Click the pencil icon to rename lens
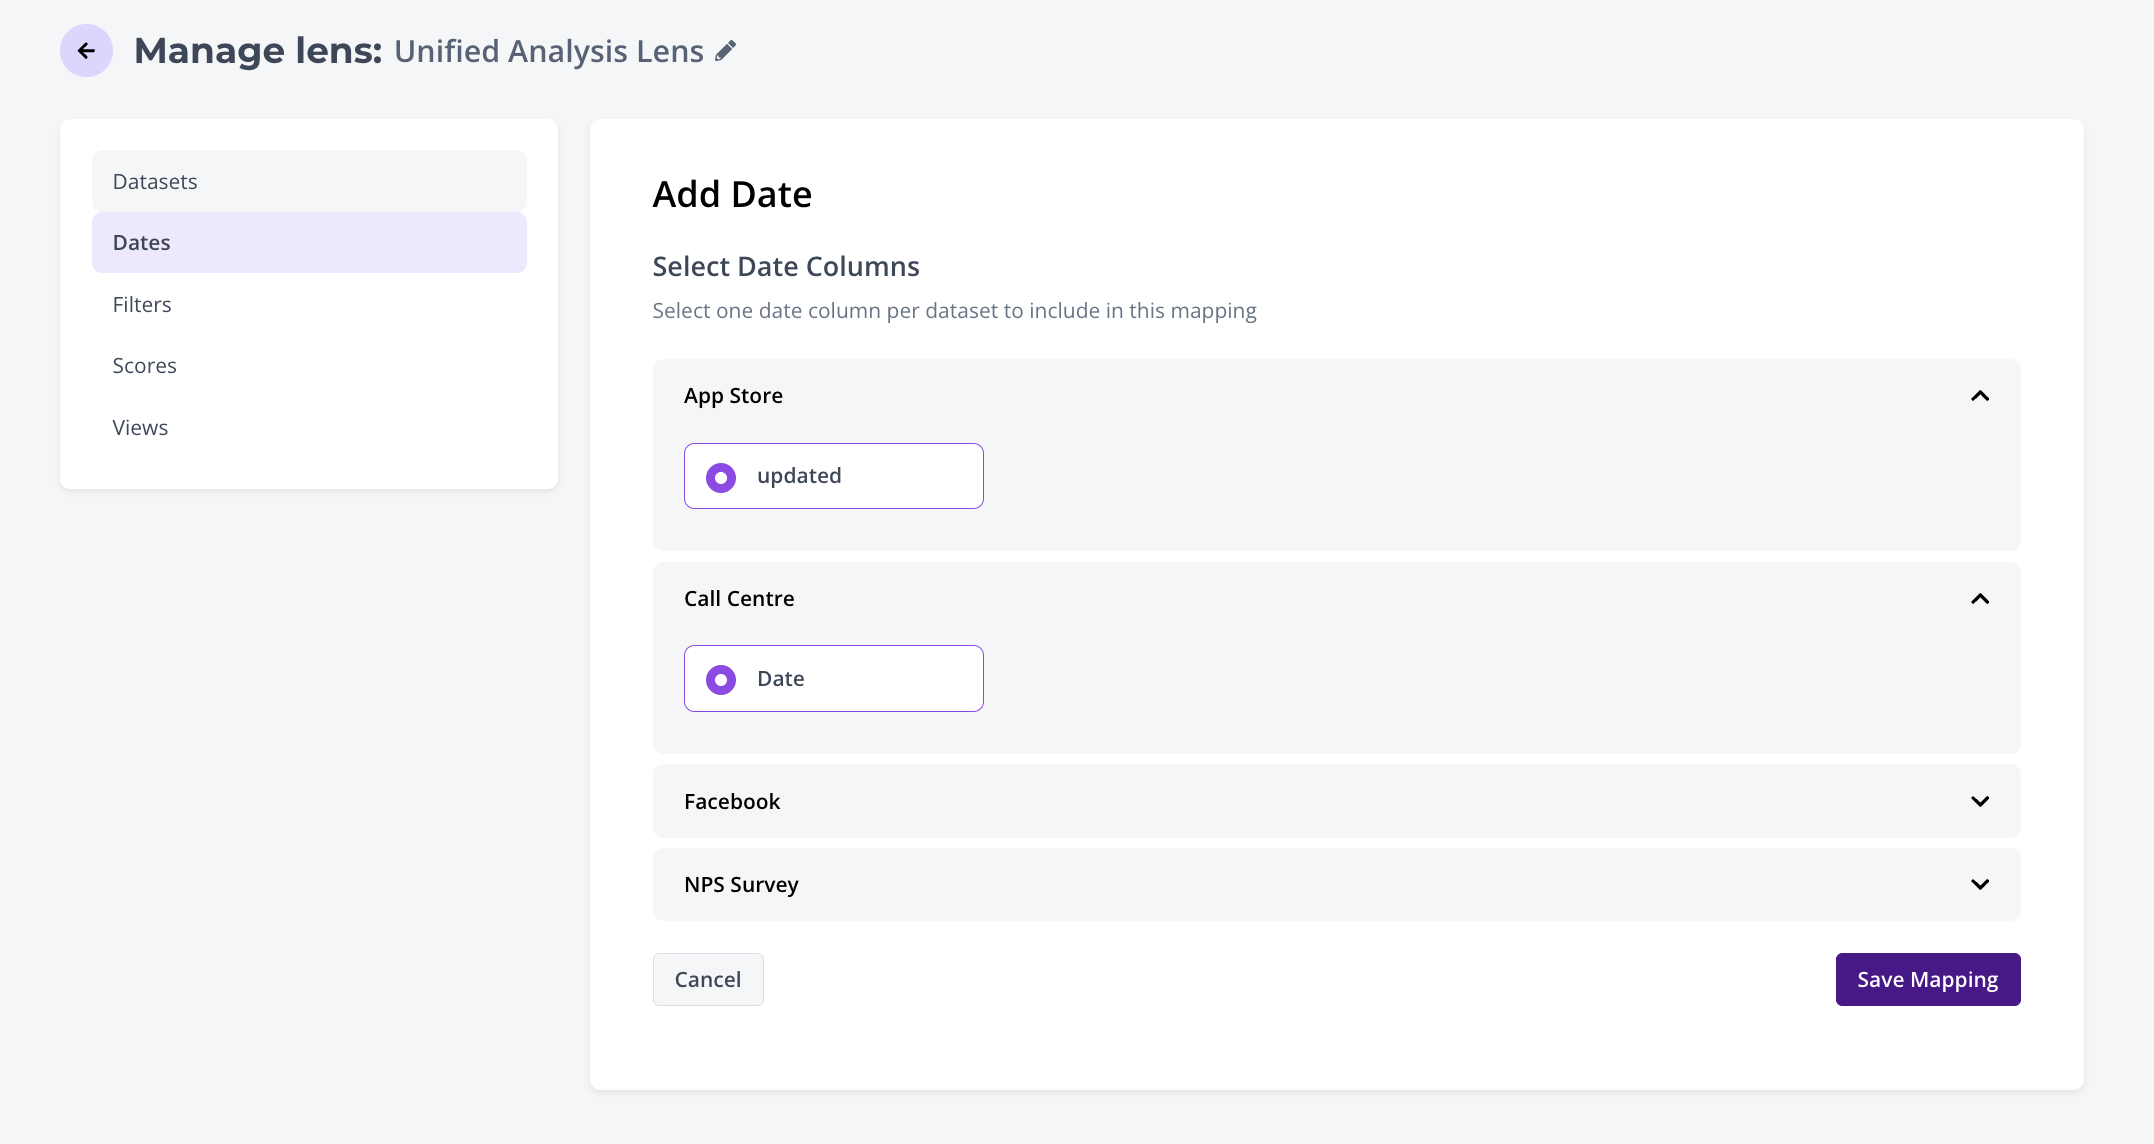 [x=726, y=51]
